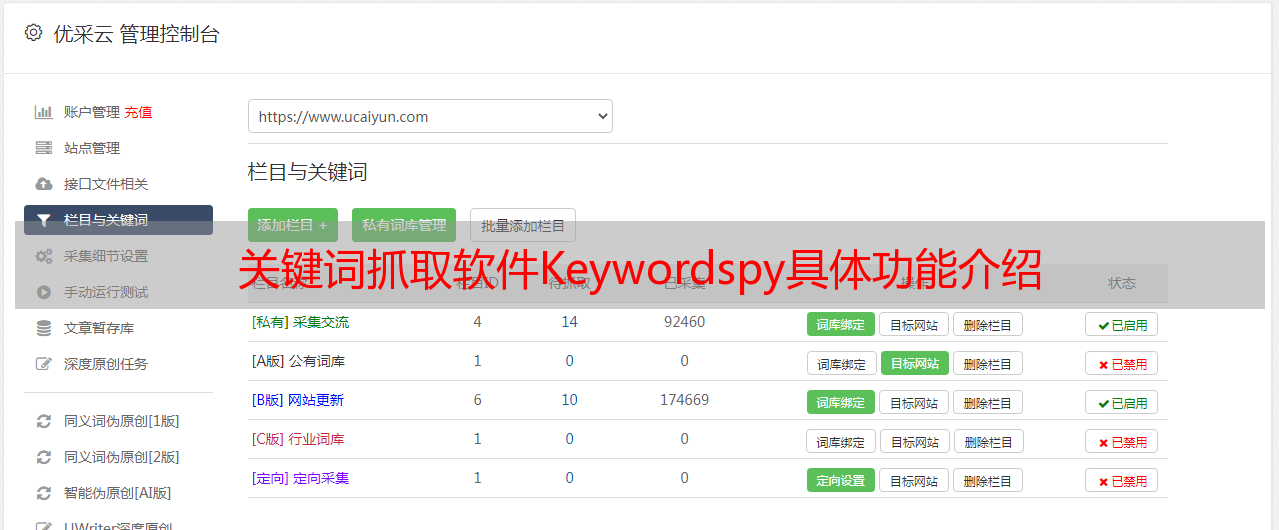Viewport: 1279px width, 530px height.
Task: Click the collected count 92460
Action: (684, 322)
